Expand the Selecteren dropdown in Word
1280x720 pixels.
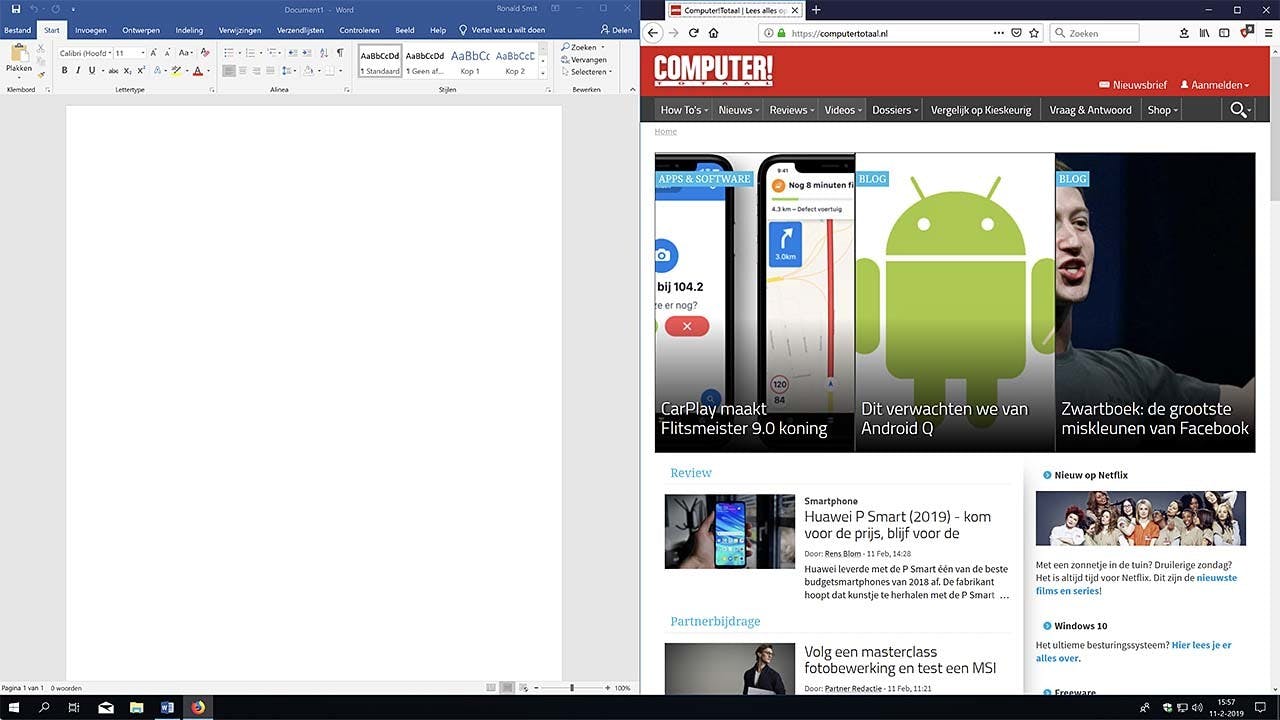(610, 72)
